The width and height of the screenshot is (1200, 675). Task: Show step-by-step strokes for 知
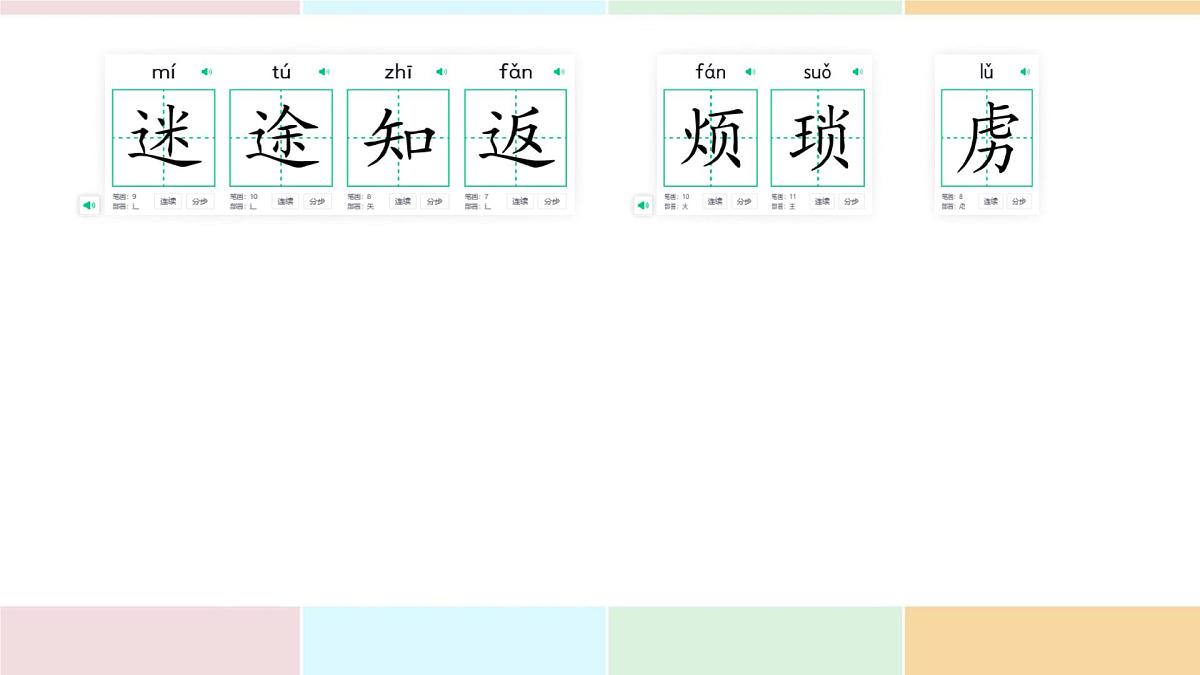coord(433,200)
